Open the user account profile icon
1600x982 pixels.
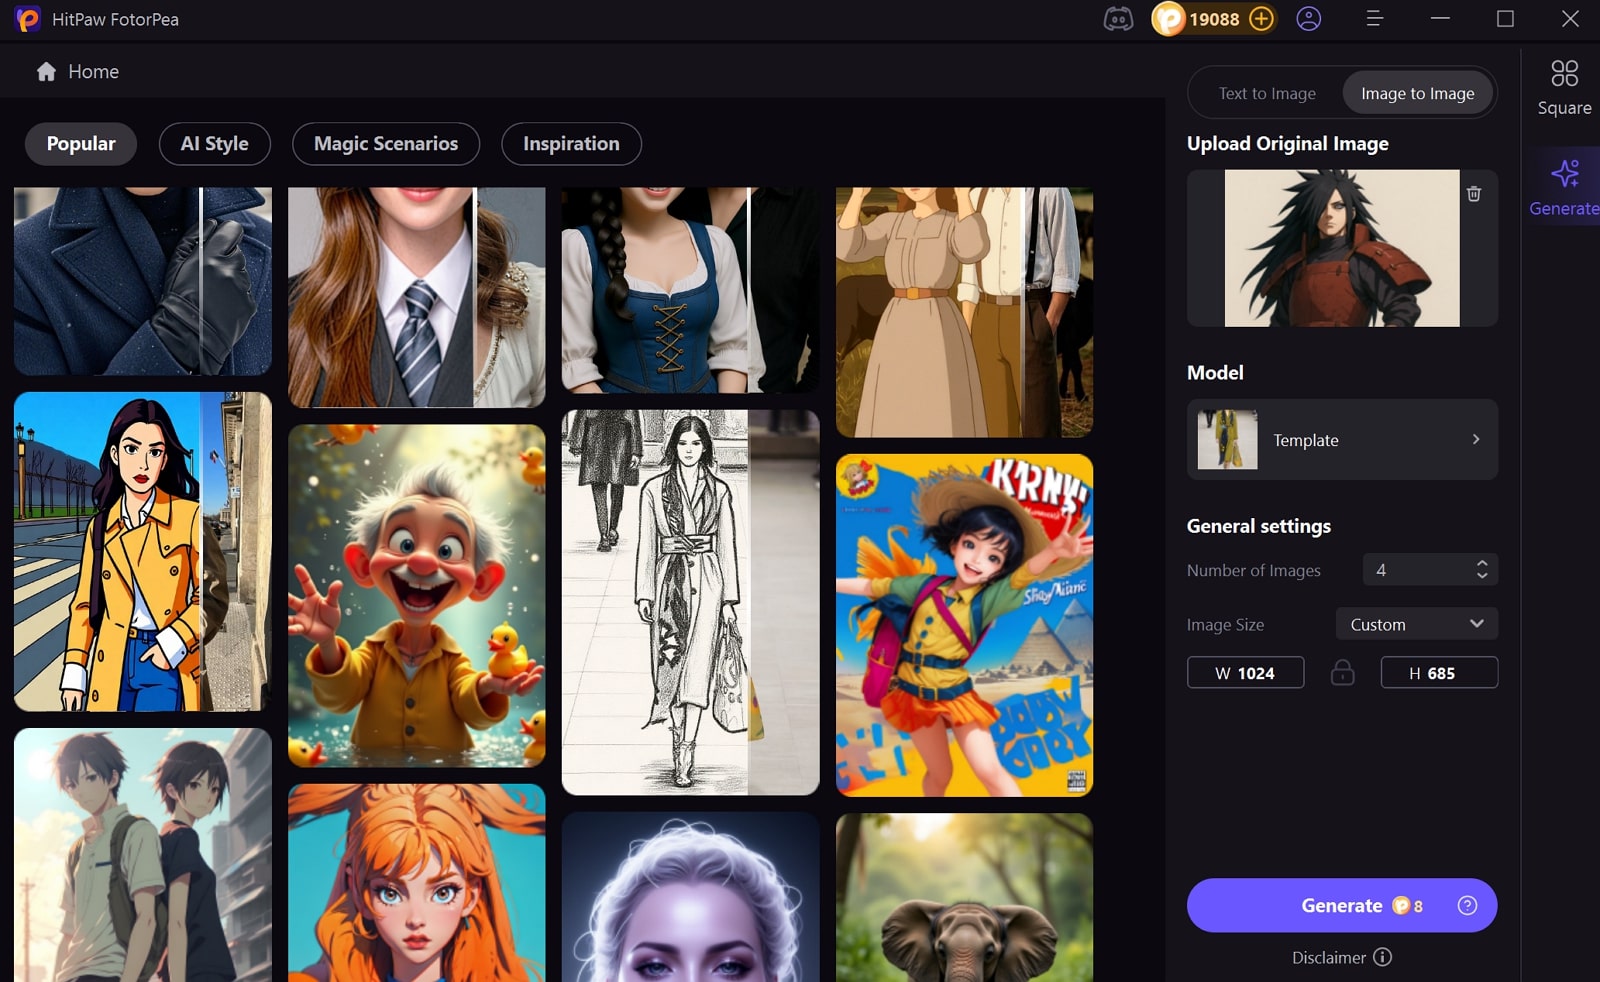point(1309,19)
